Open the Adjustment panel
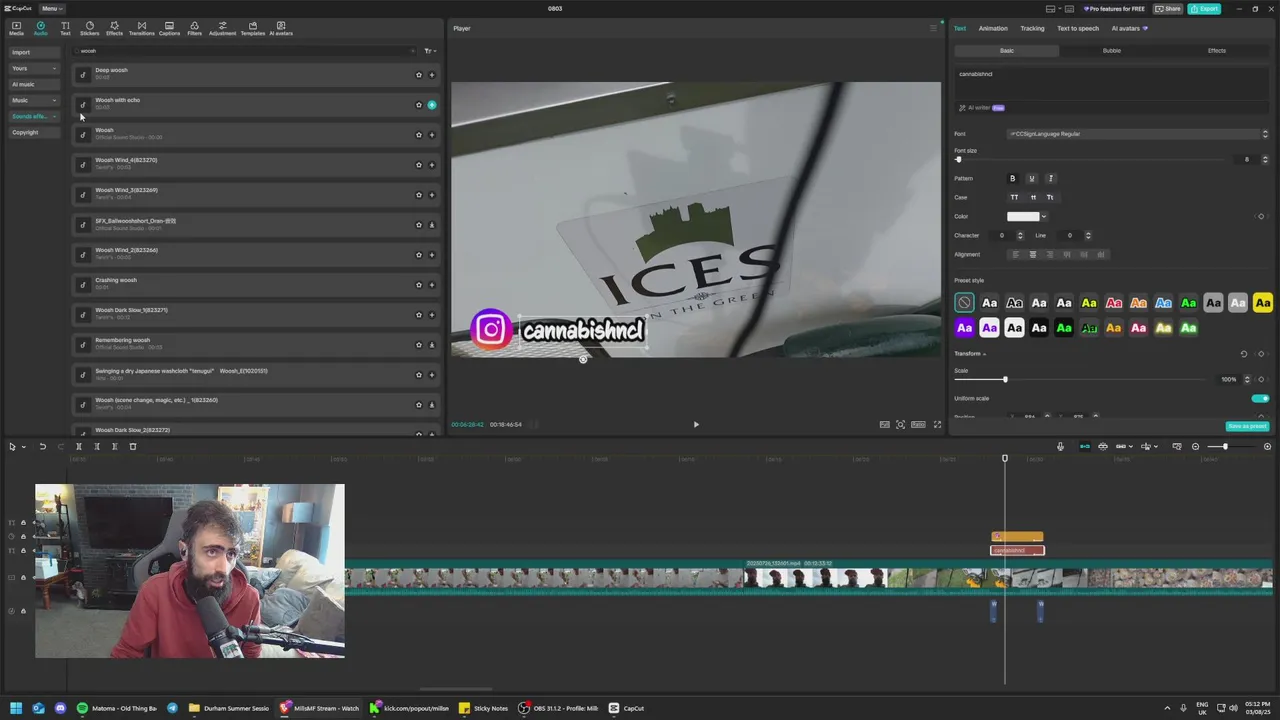Image resolution: width=1280 pixels, height=720 pixels. 222,28
